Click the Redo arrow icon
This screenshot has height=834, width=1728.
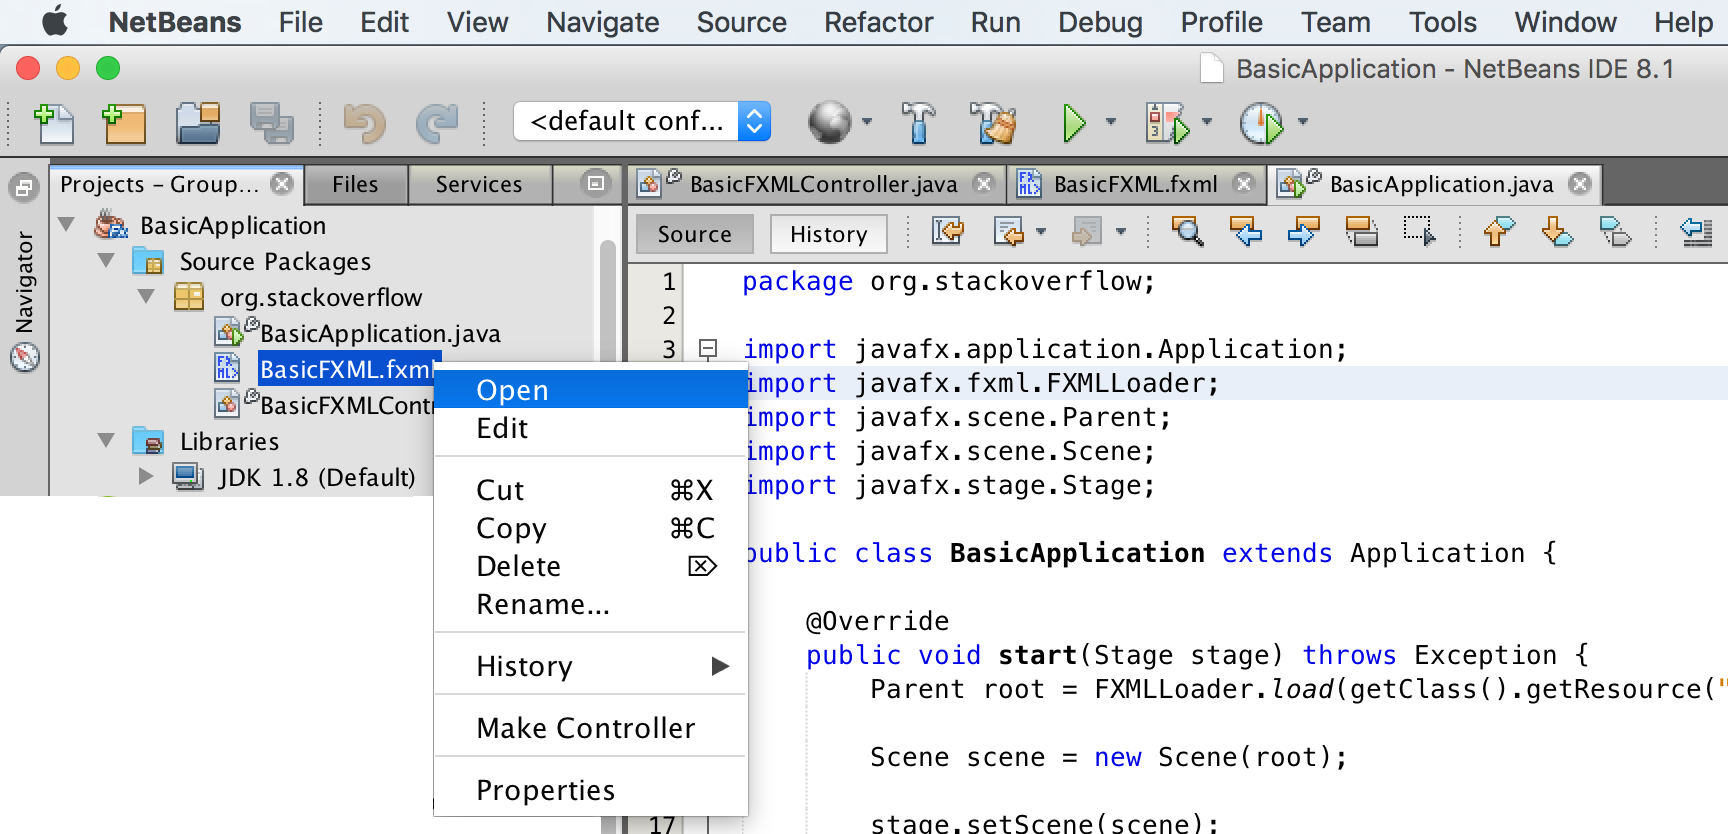click(437, 124)
